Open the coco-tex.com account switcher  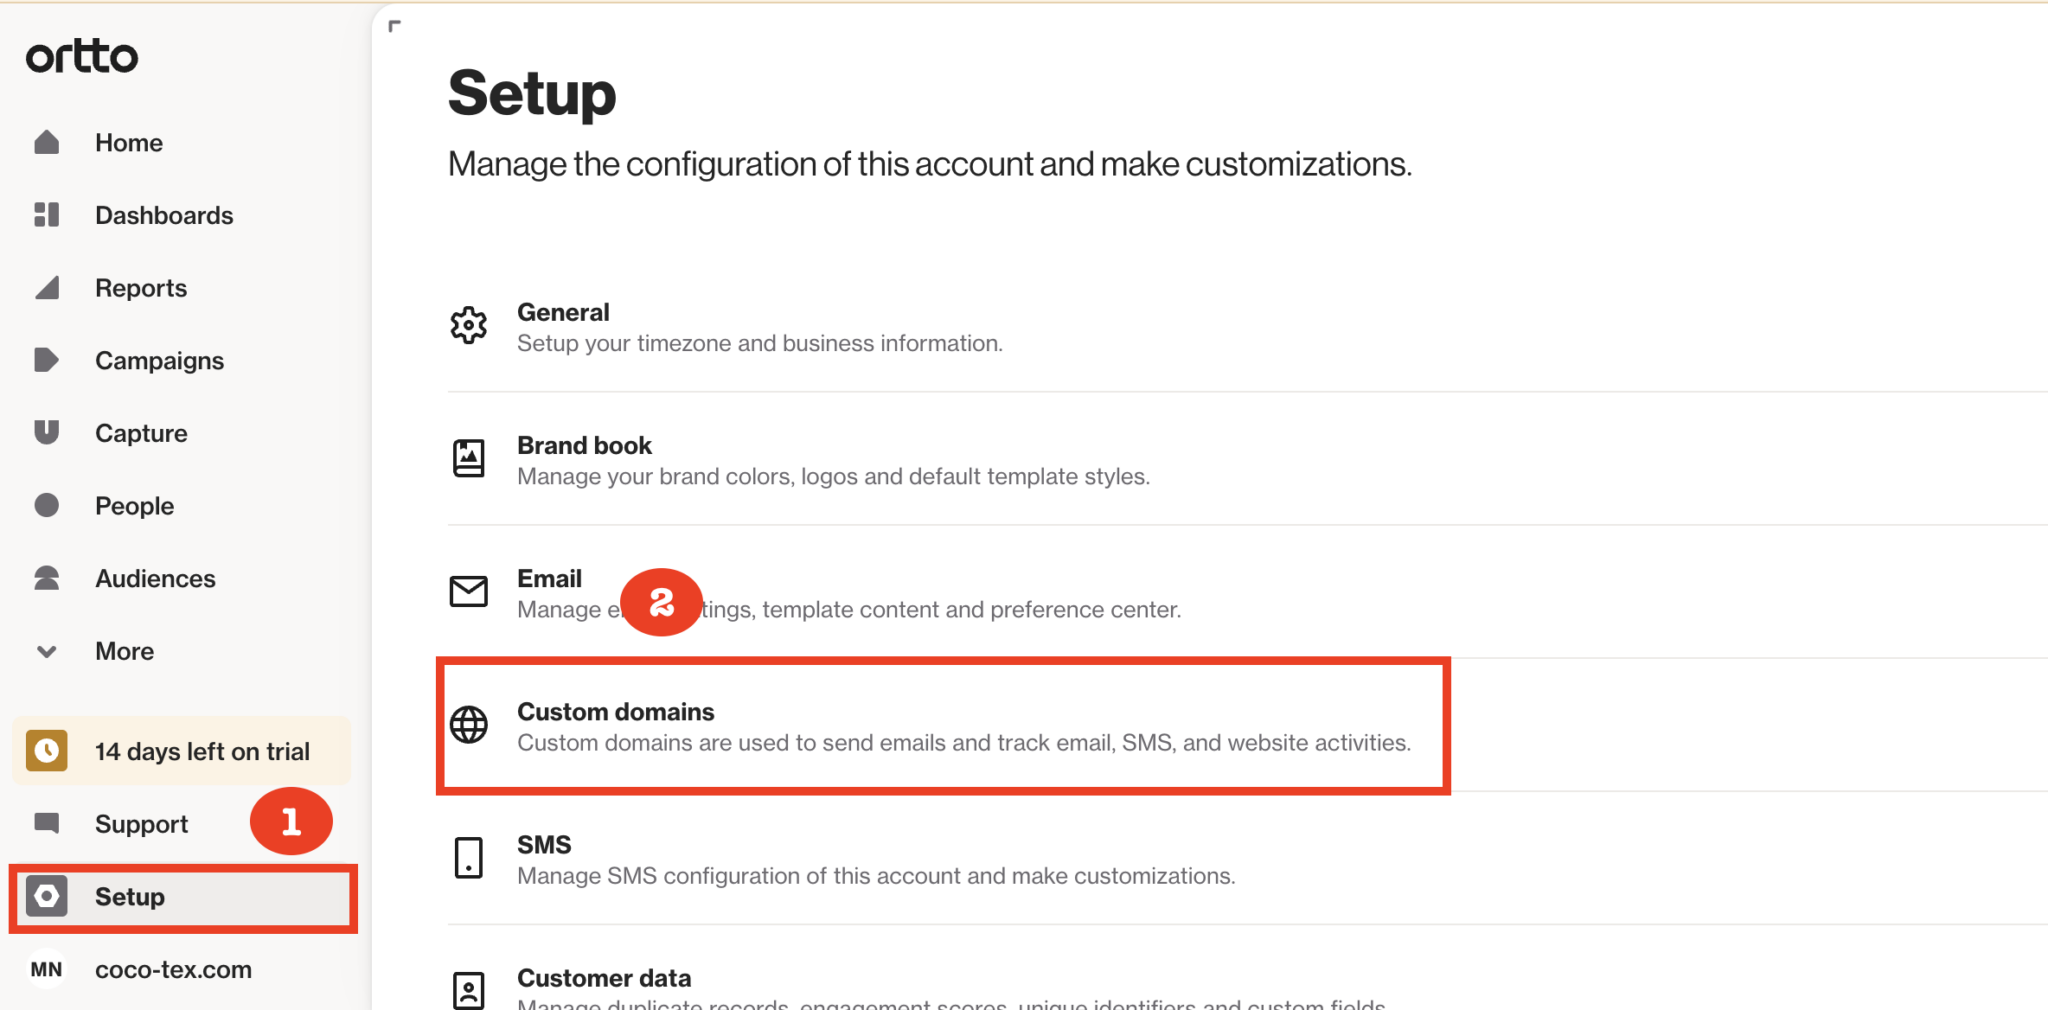[x=172, y=968]
